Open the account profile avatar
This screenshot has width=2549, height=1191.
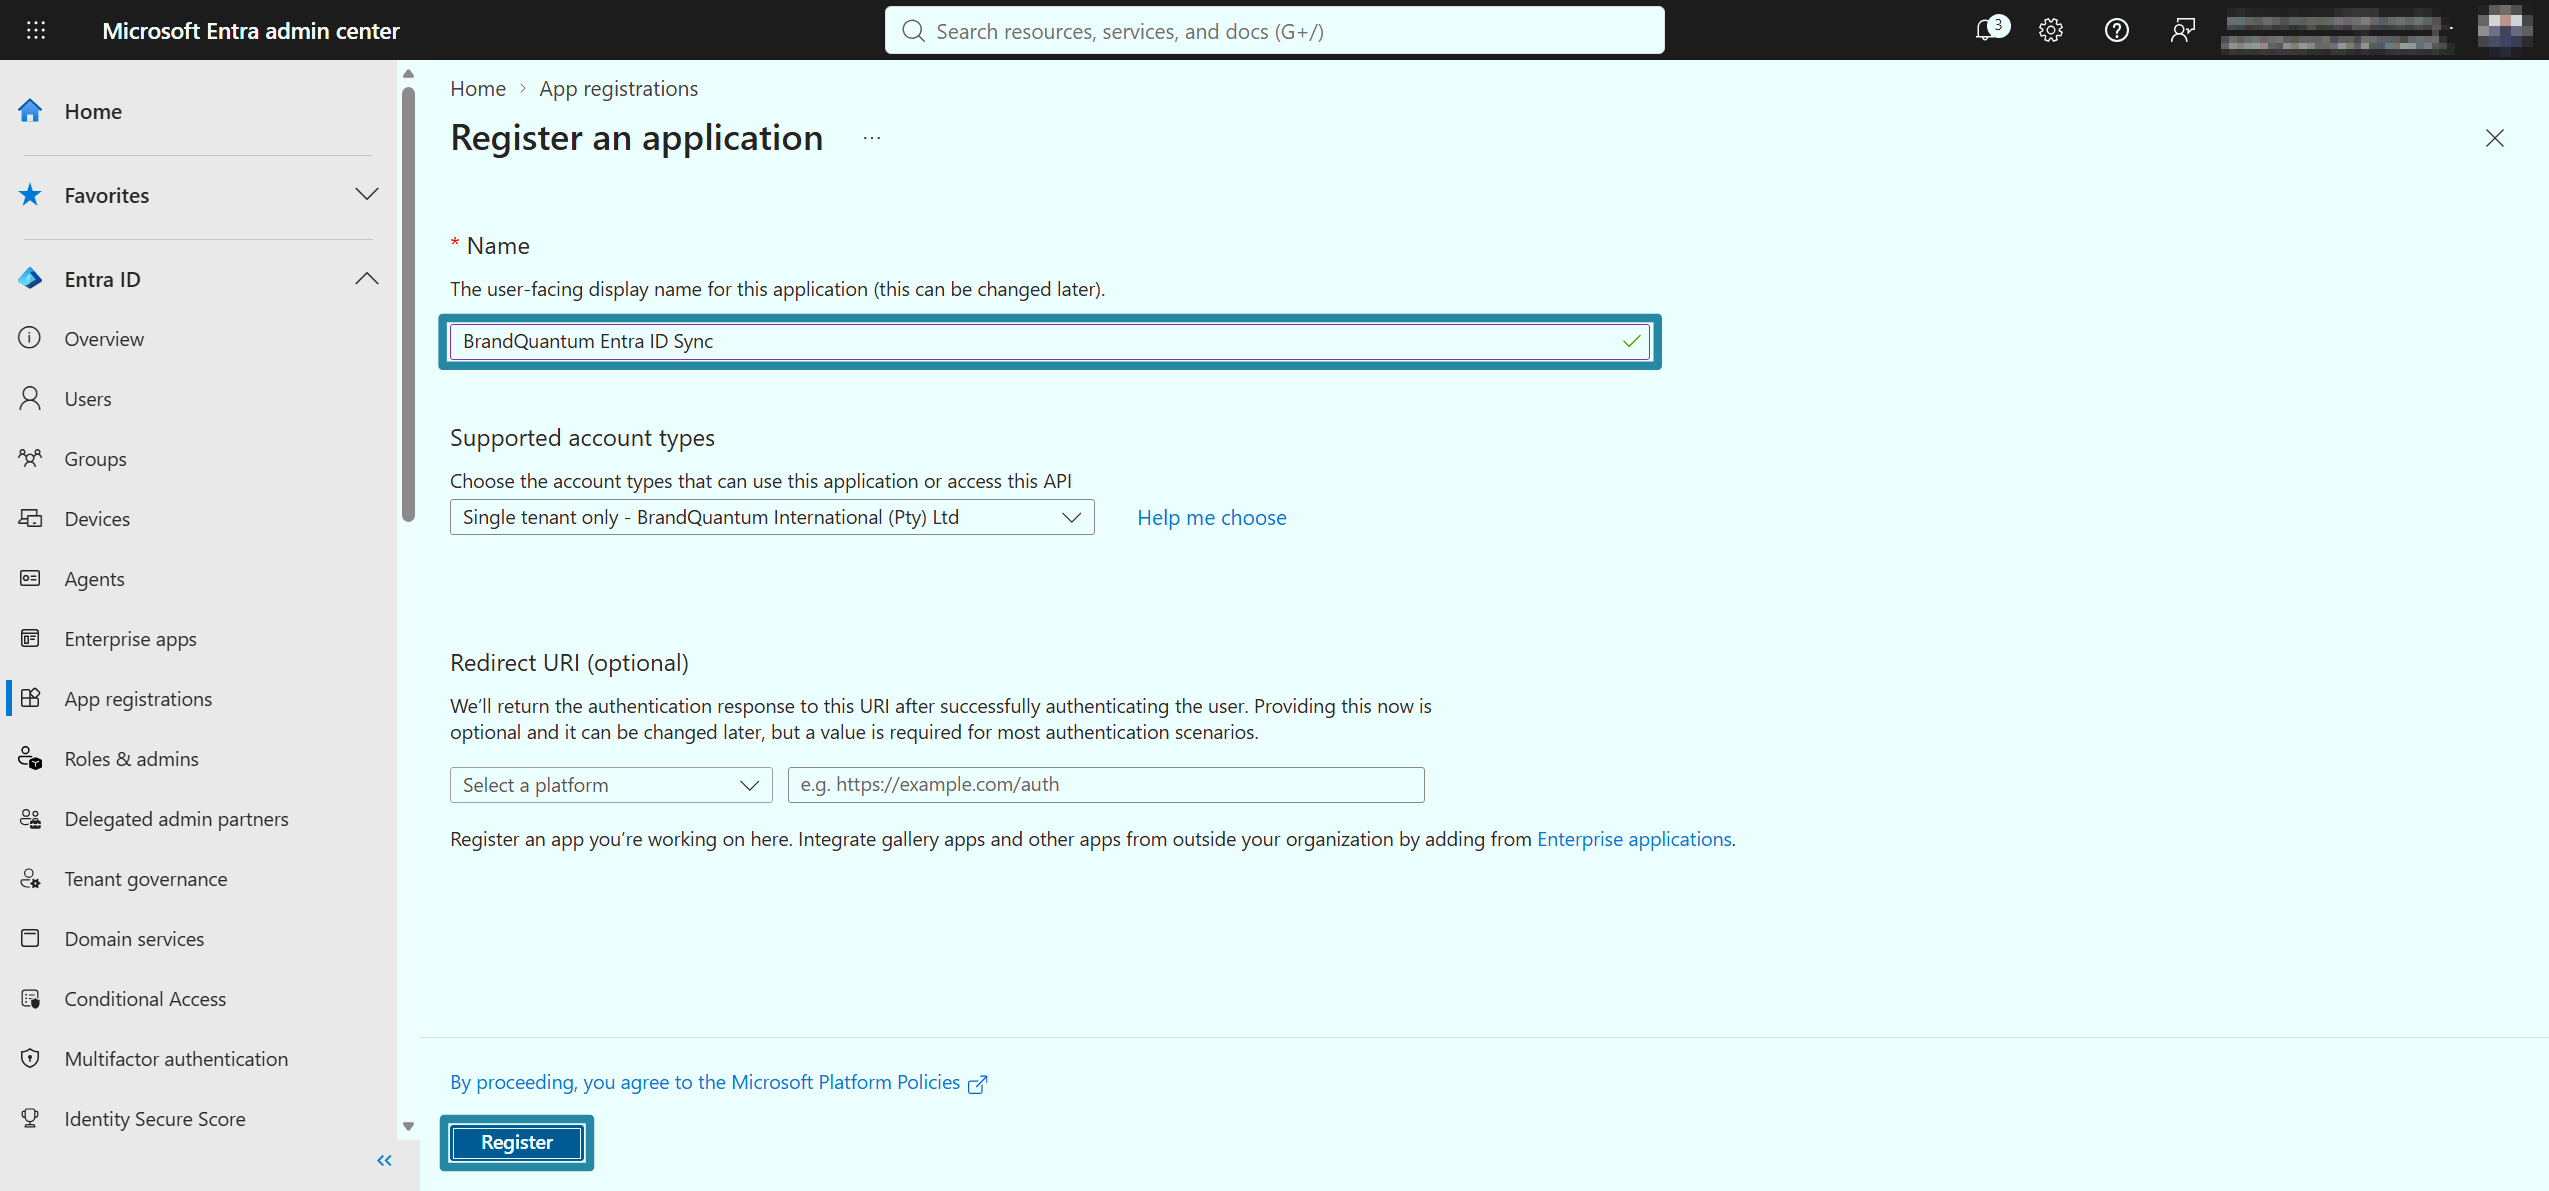[x=2505, y=28]
